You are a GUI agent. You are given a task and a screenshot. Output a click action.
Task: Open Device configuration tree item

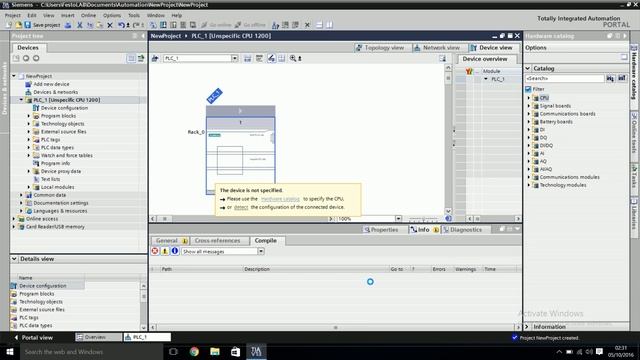(x=64, y=108)
